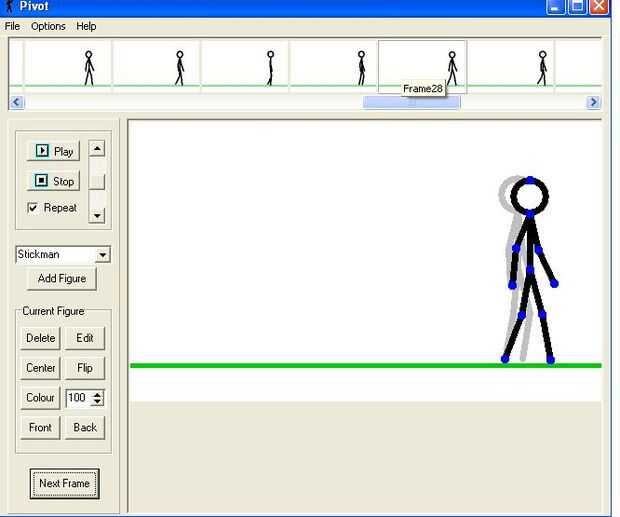Select the frame thumbnail after Frame28
Viewport: 620px width, 517px height.
tap(511, 66)
